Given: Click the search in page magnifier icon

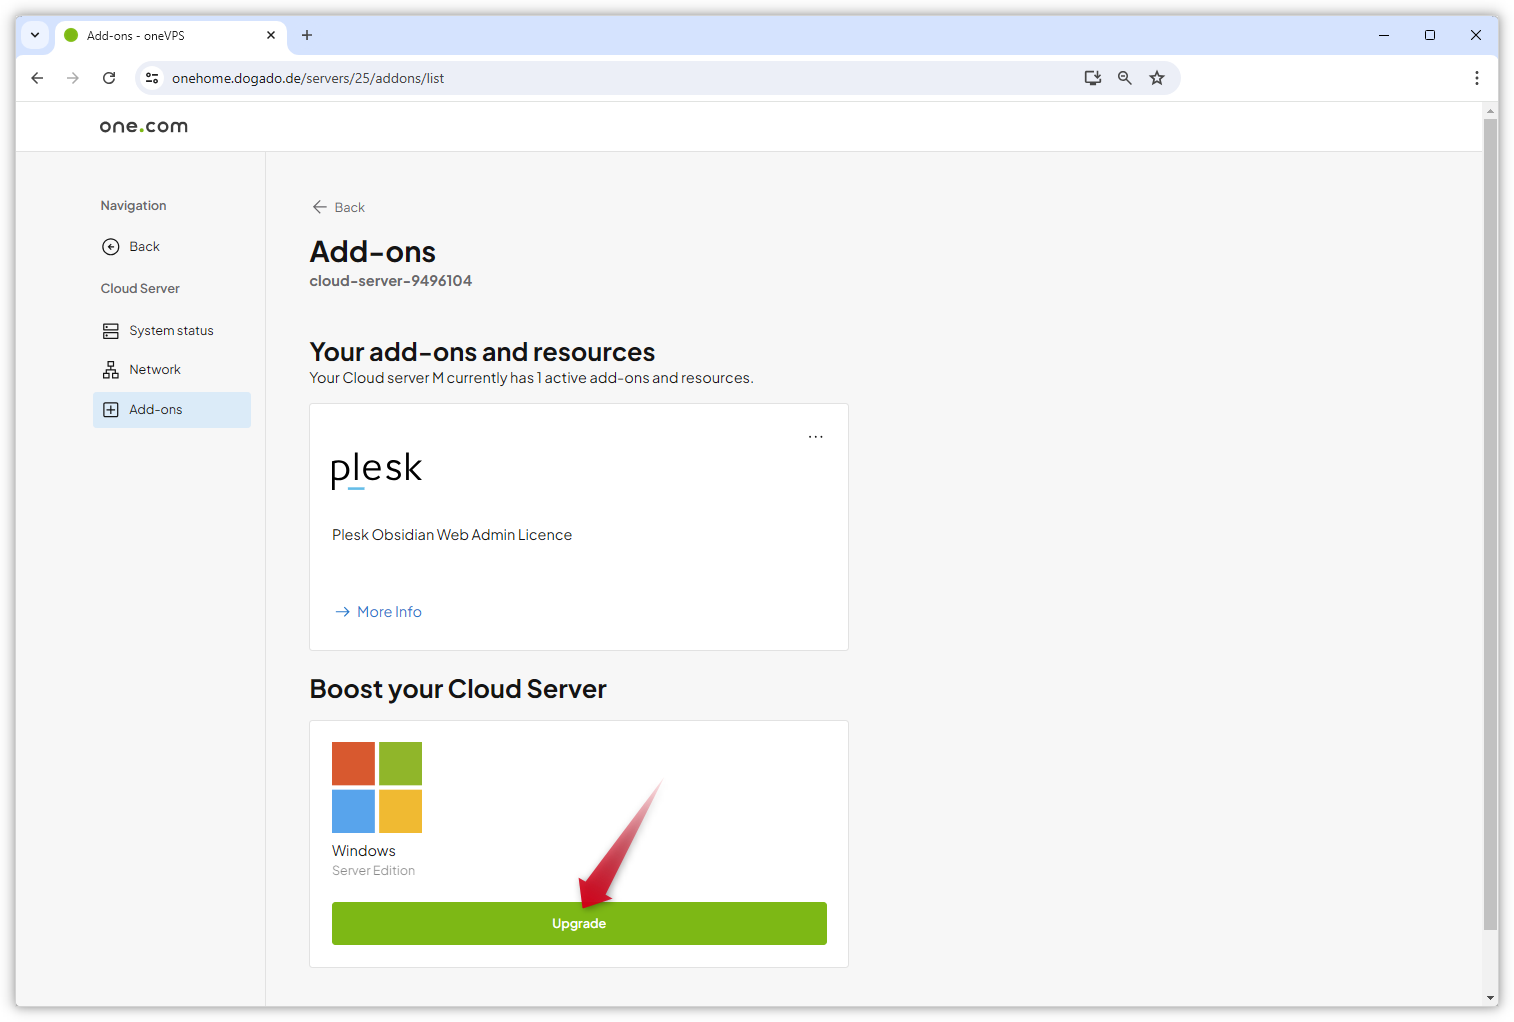Looking at the screenshot, I should click(1124, 77).
